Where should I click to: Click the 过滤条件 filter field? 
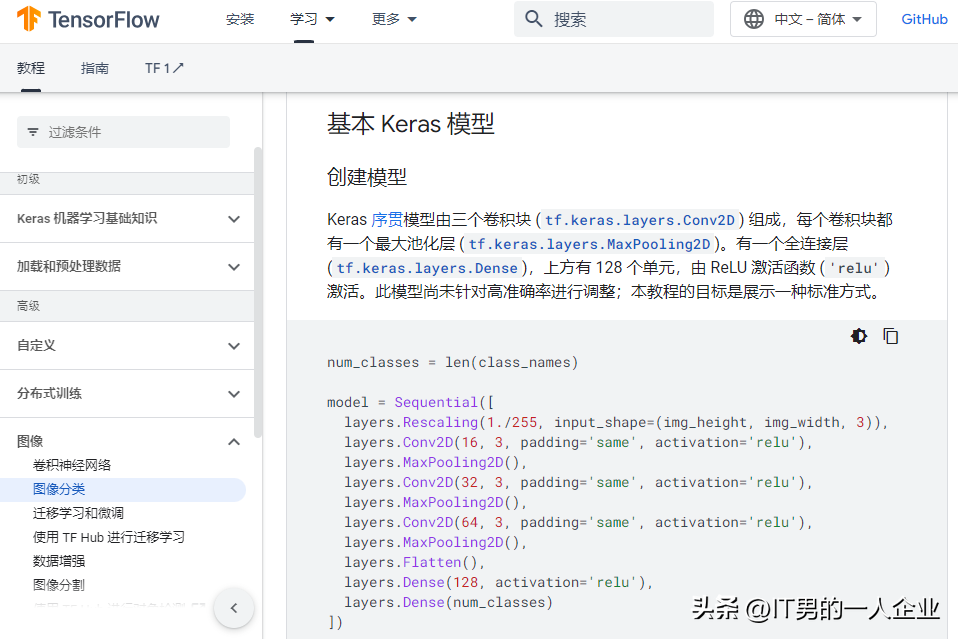click(123, 132)
